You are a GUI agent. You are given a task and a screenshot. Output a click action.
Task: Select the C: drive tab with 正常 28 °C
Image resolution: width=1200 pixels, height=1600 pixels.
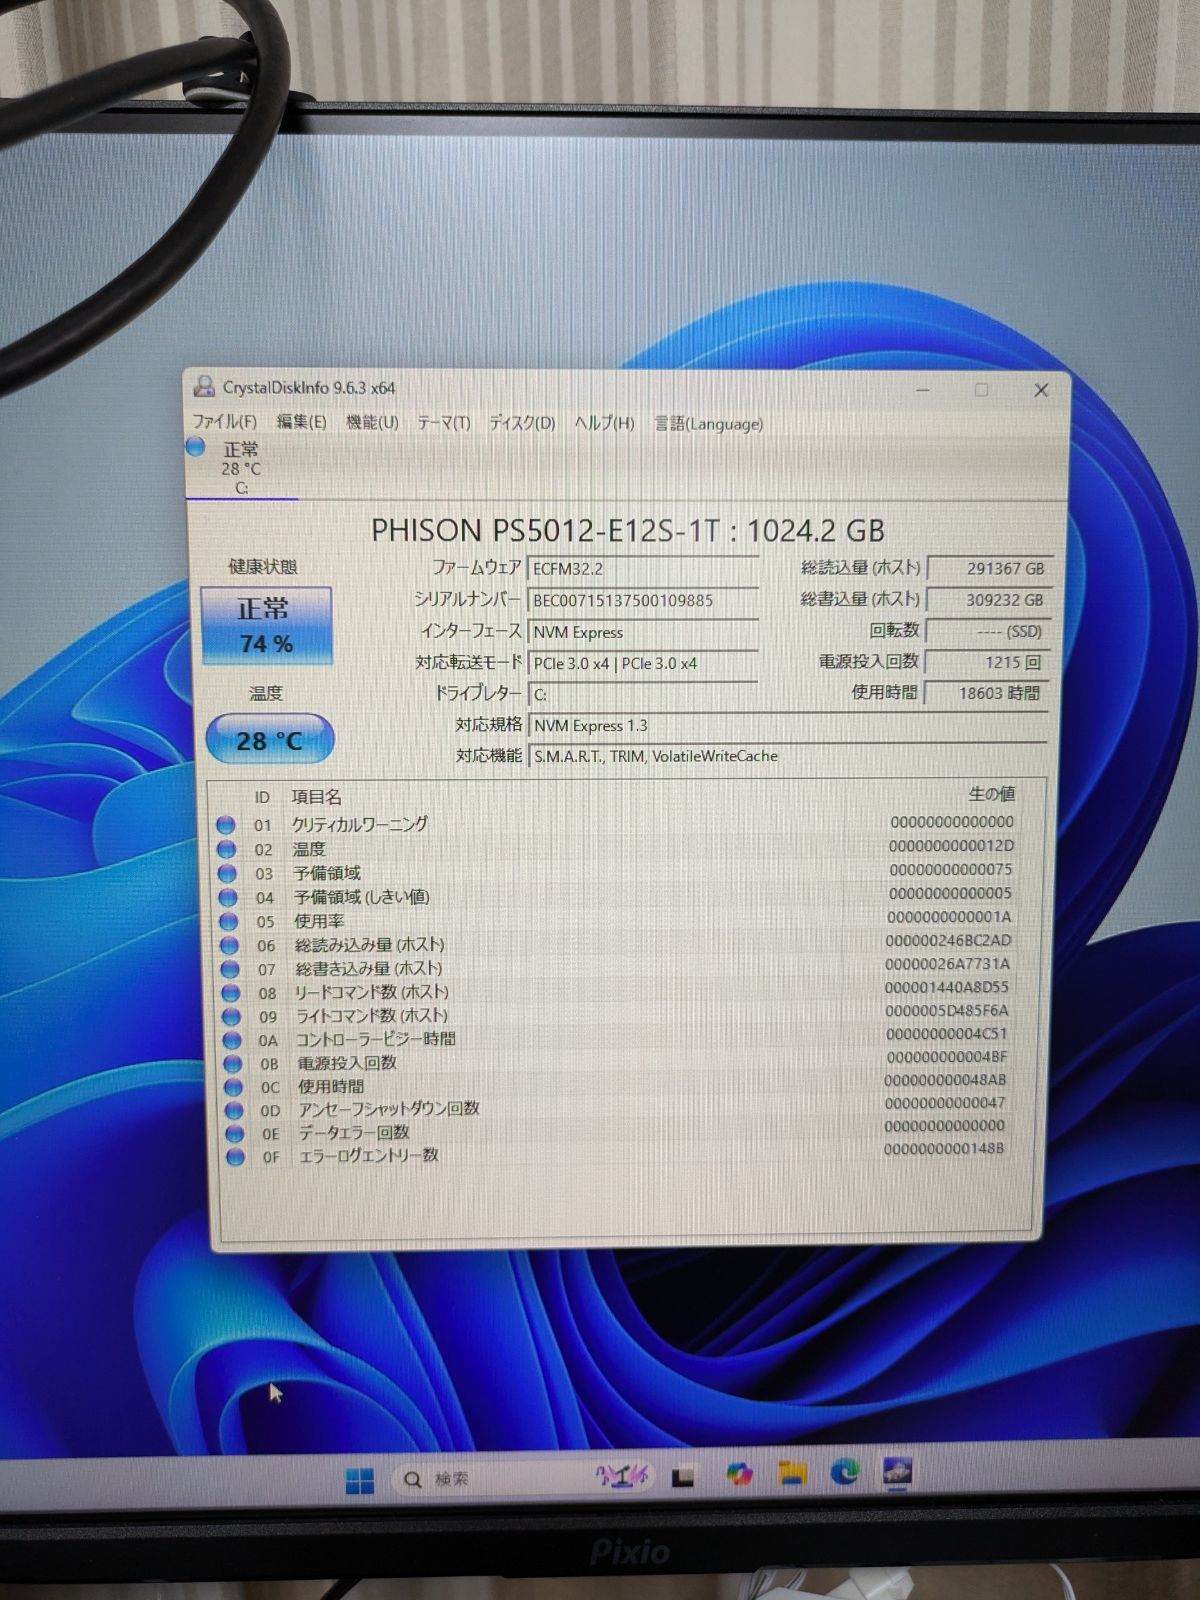[x=241, y=468]
